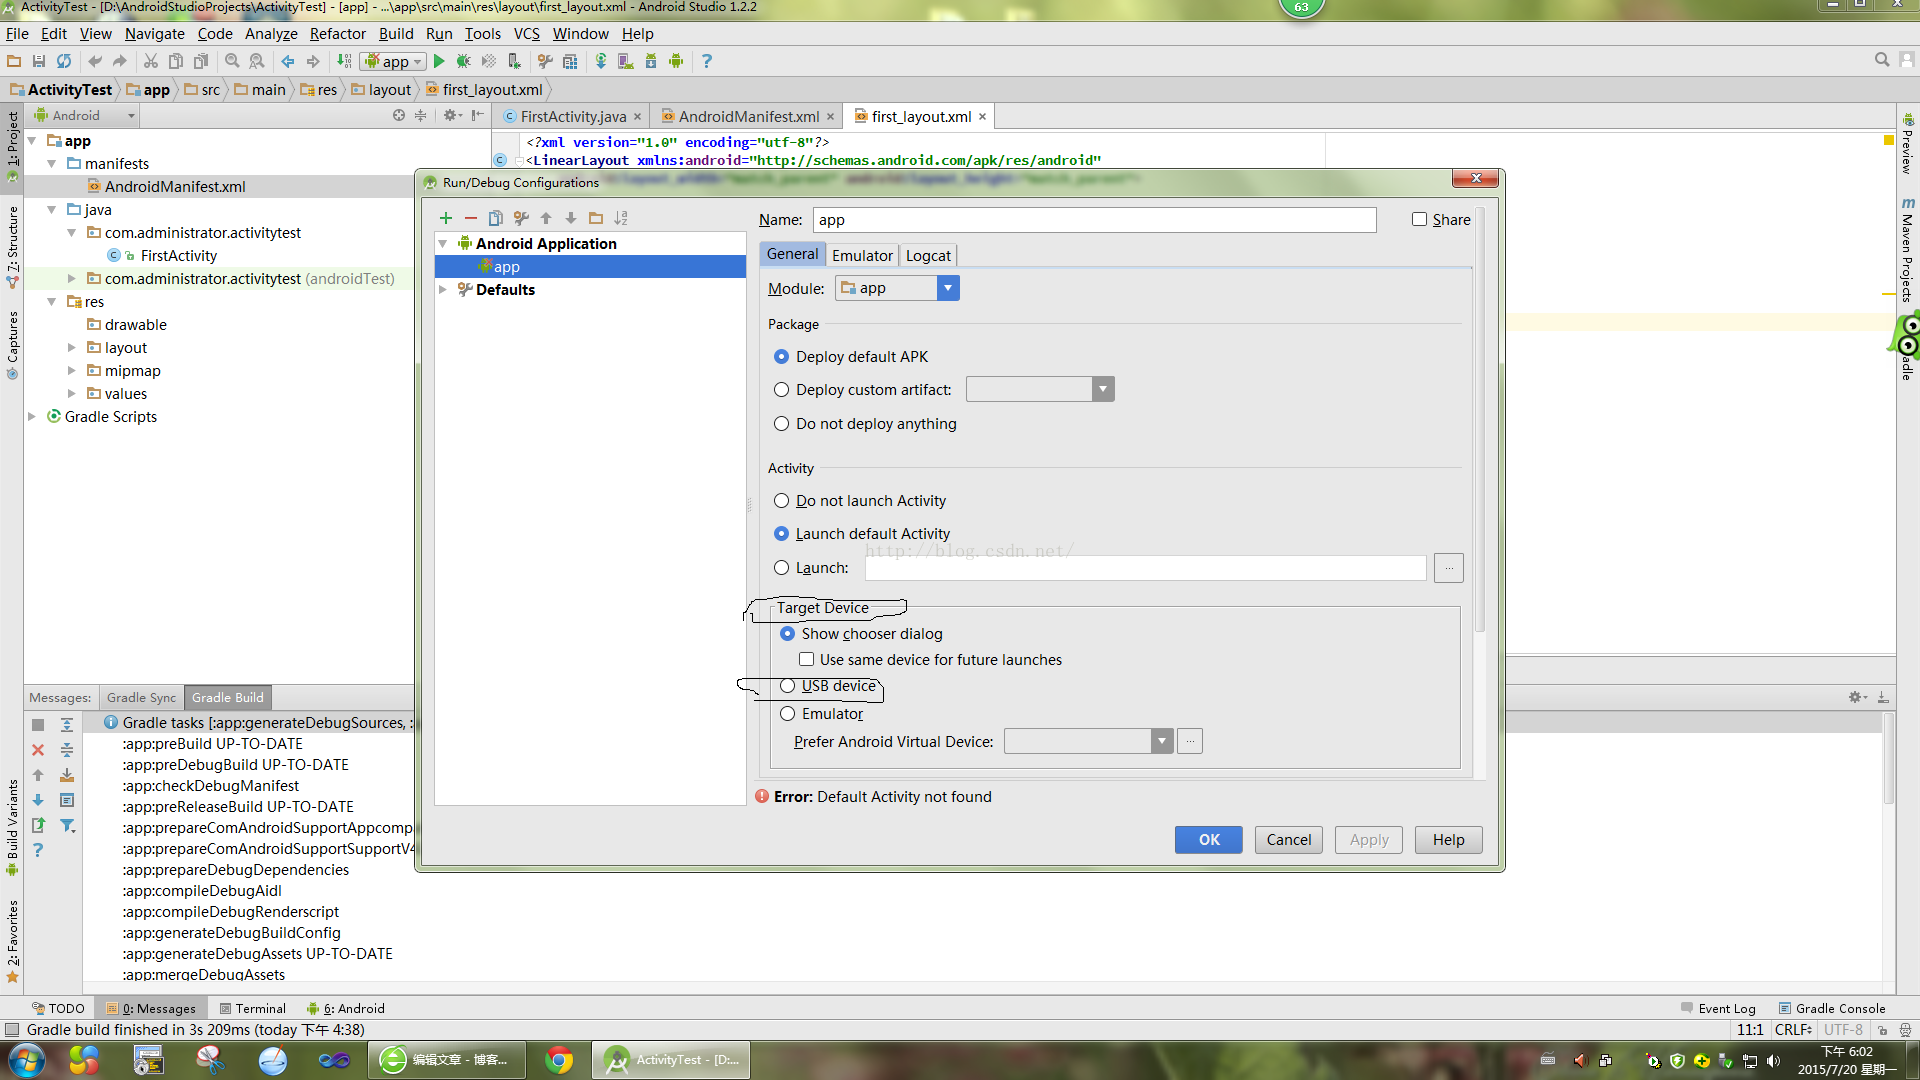Open Find using magnifier toolbar icon
The height and width of the screenshot is (1080, 1920).
coord(232,61)
